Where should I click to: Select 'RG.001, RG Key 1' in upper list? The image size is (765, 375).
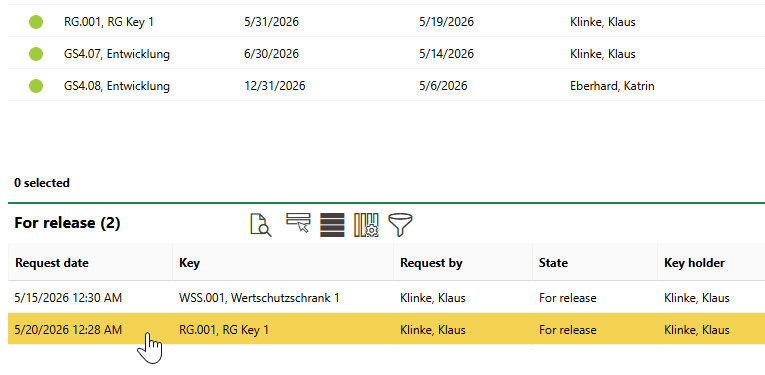pyautogui.click(x=109, y=22)
